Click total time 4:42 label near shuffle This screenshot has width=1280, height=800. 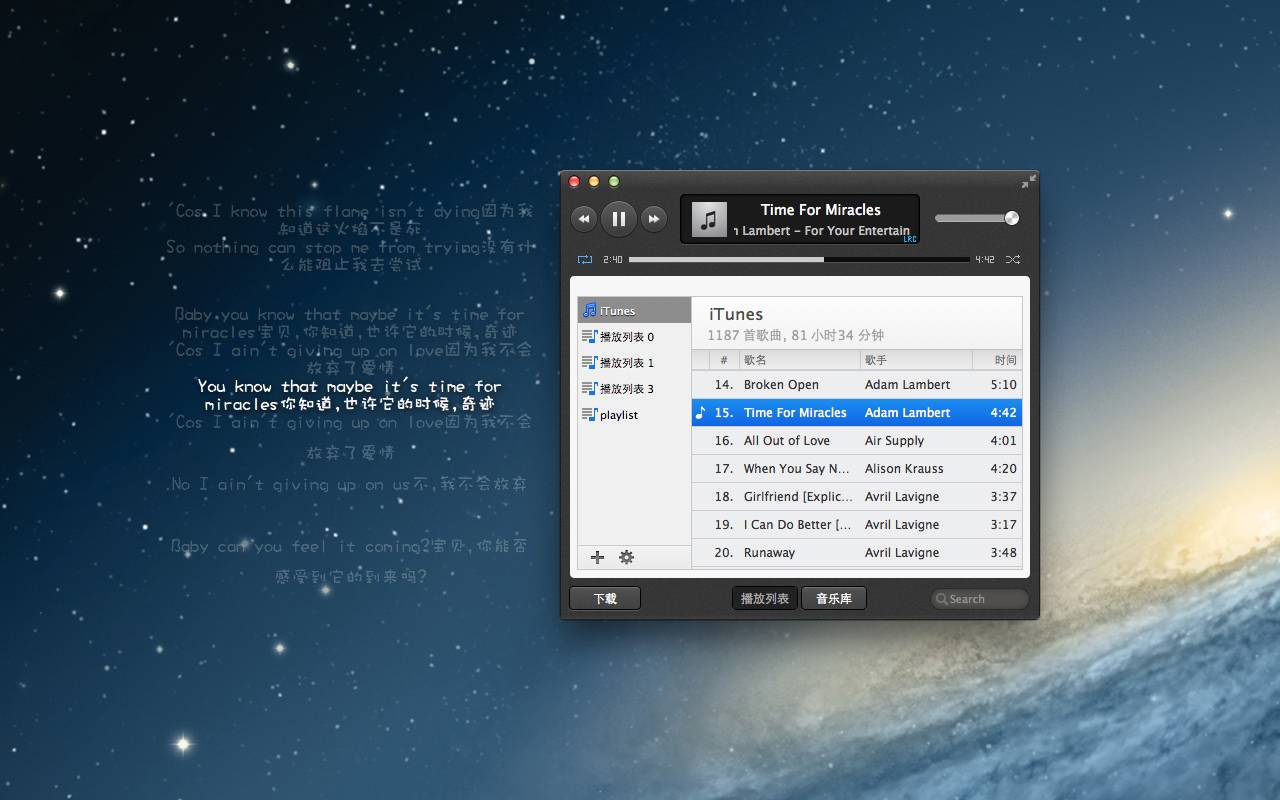coord(985,260)
